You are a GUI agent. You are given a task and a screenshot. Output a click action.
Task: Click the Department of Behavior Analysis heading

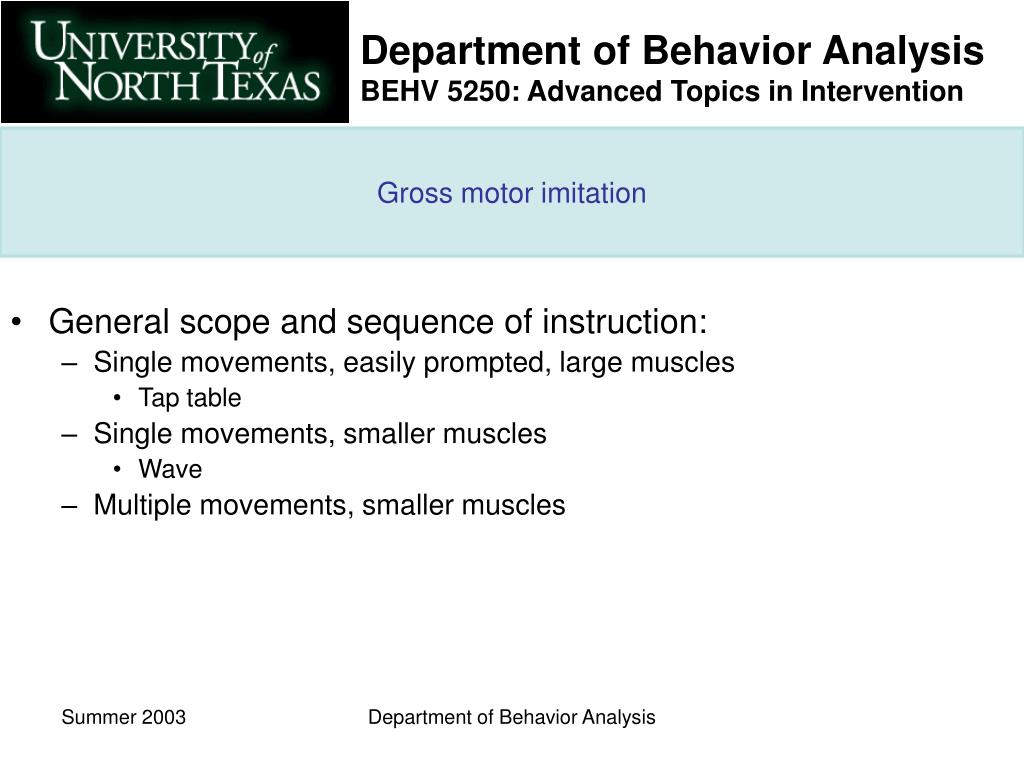pyautogui.click(x=672, y=51)
